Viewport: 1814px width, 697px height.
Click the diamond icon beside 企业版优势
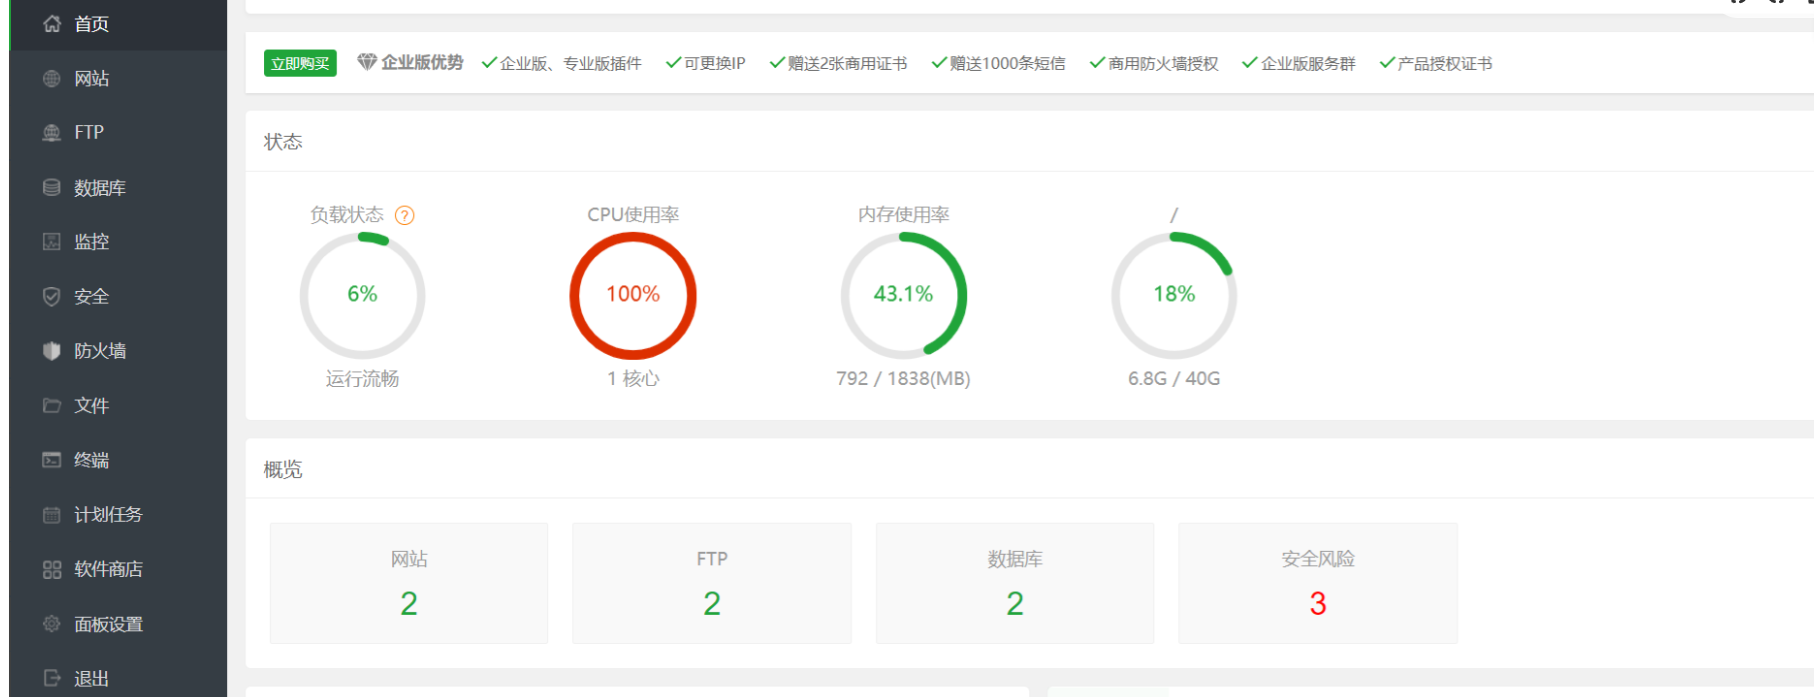[x=367, y=62]
